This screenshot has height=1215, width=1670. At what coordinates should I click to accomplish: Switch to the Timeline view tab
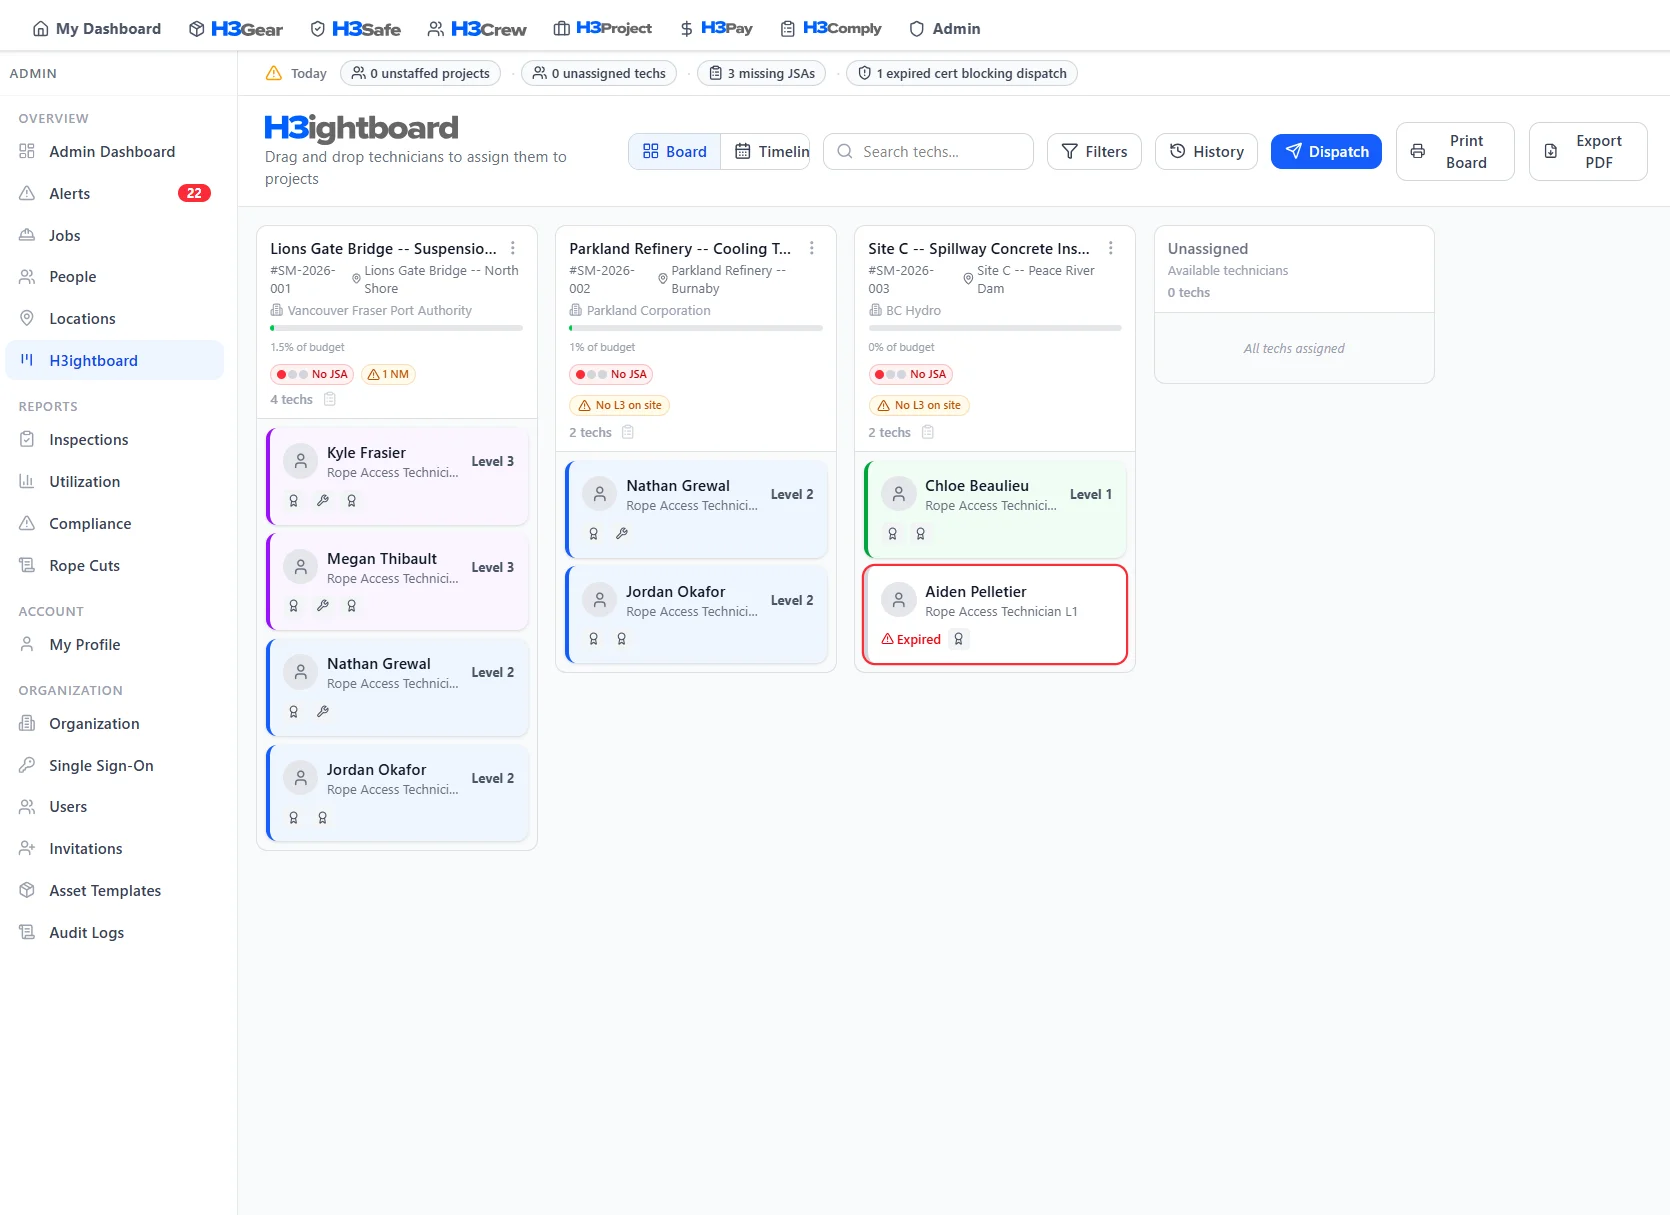point(766,152)
